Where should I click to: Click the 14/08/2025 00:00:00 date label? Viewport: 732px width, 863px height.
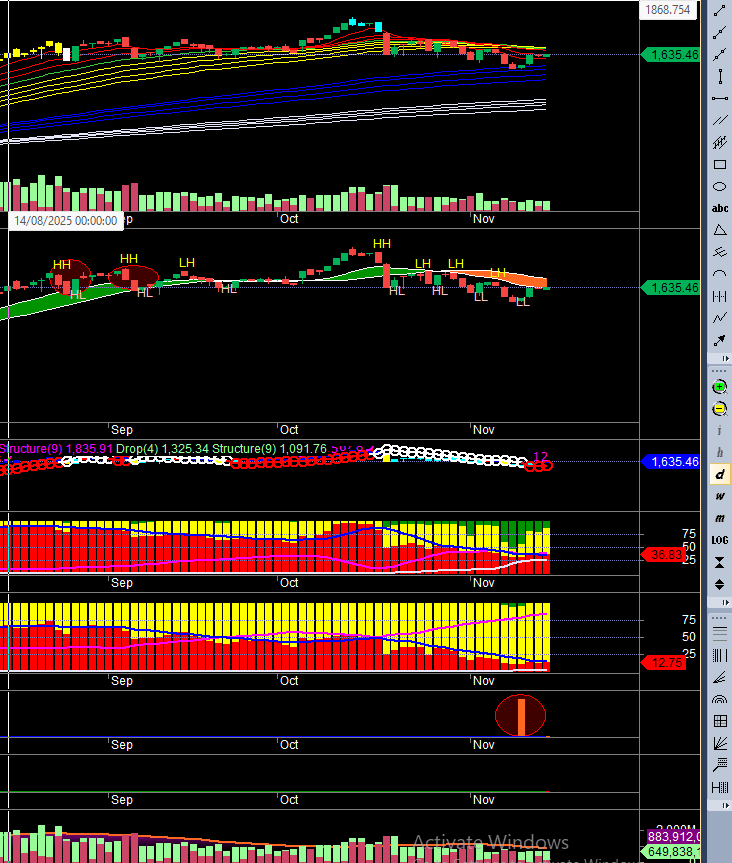65,221
